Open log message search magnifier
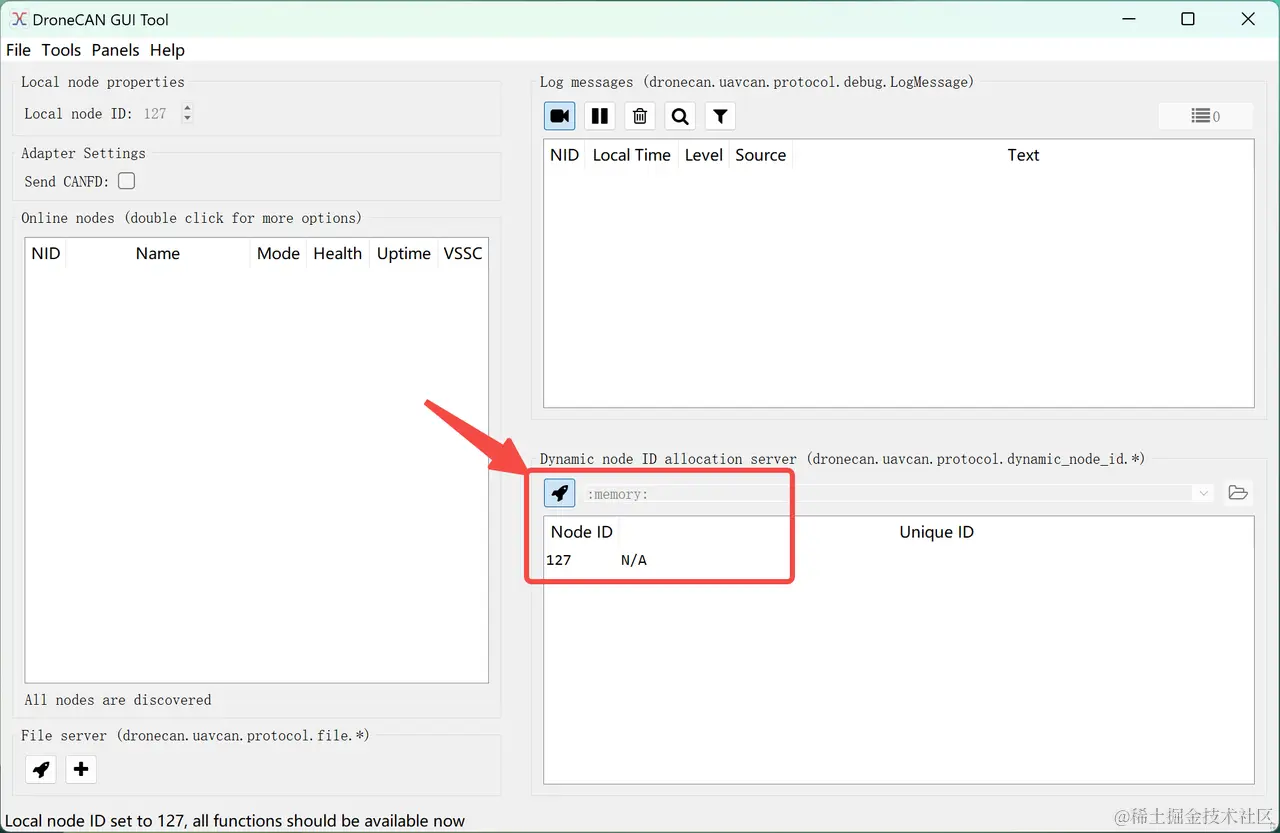1280x833 pixels. (x=680, y=116)
